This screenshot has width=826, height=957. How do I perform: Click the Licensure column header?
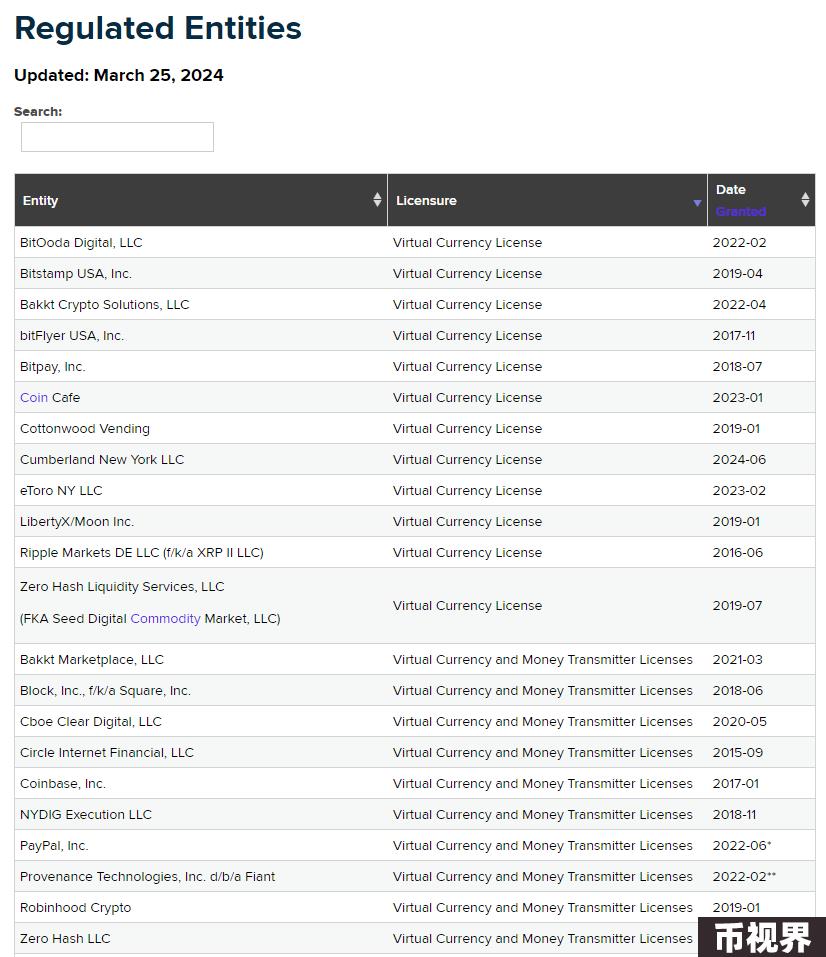547,200
